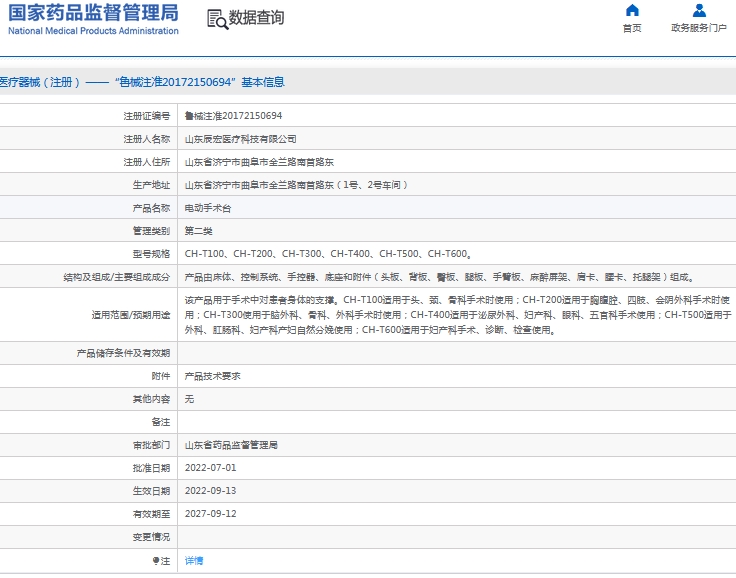Viewport: 736px width, 578px height.
Task: Click the 注册人住所 label
Action: point(146,162)
